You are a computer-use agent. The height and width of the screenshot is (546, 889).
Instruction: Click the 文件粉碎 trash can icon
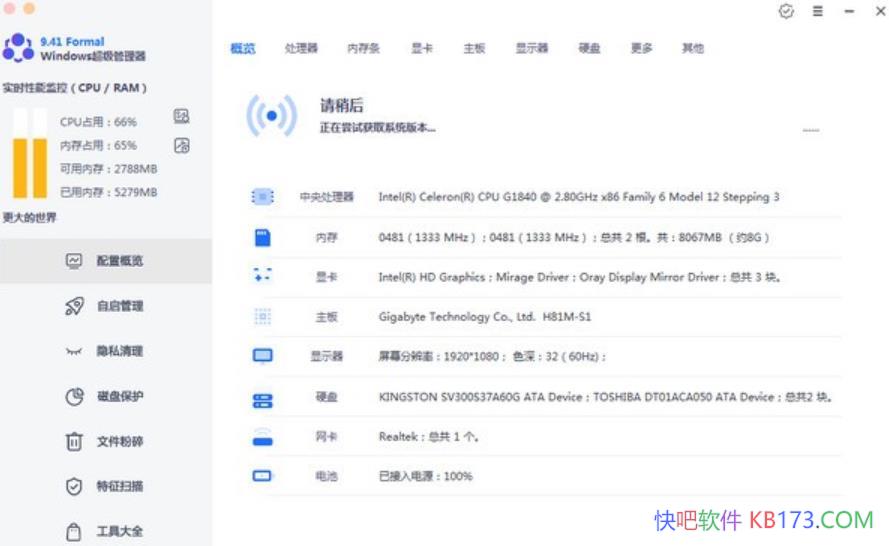pyautogui.click(x=74, y=441)
